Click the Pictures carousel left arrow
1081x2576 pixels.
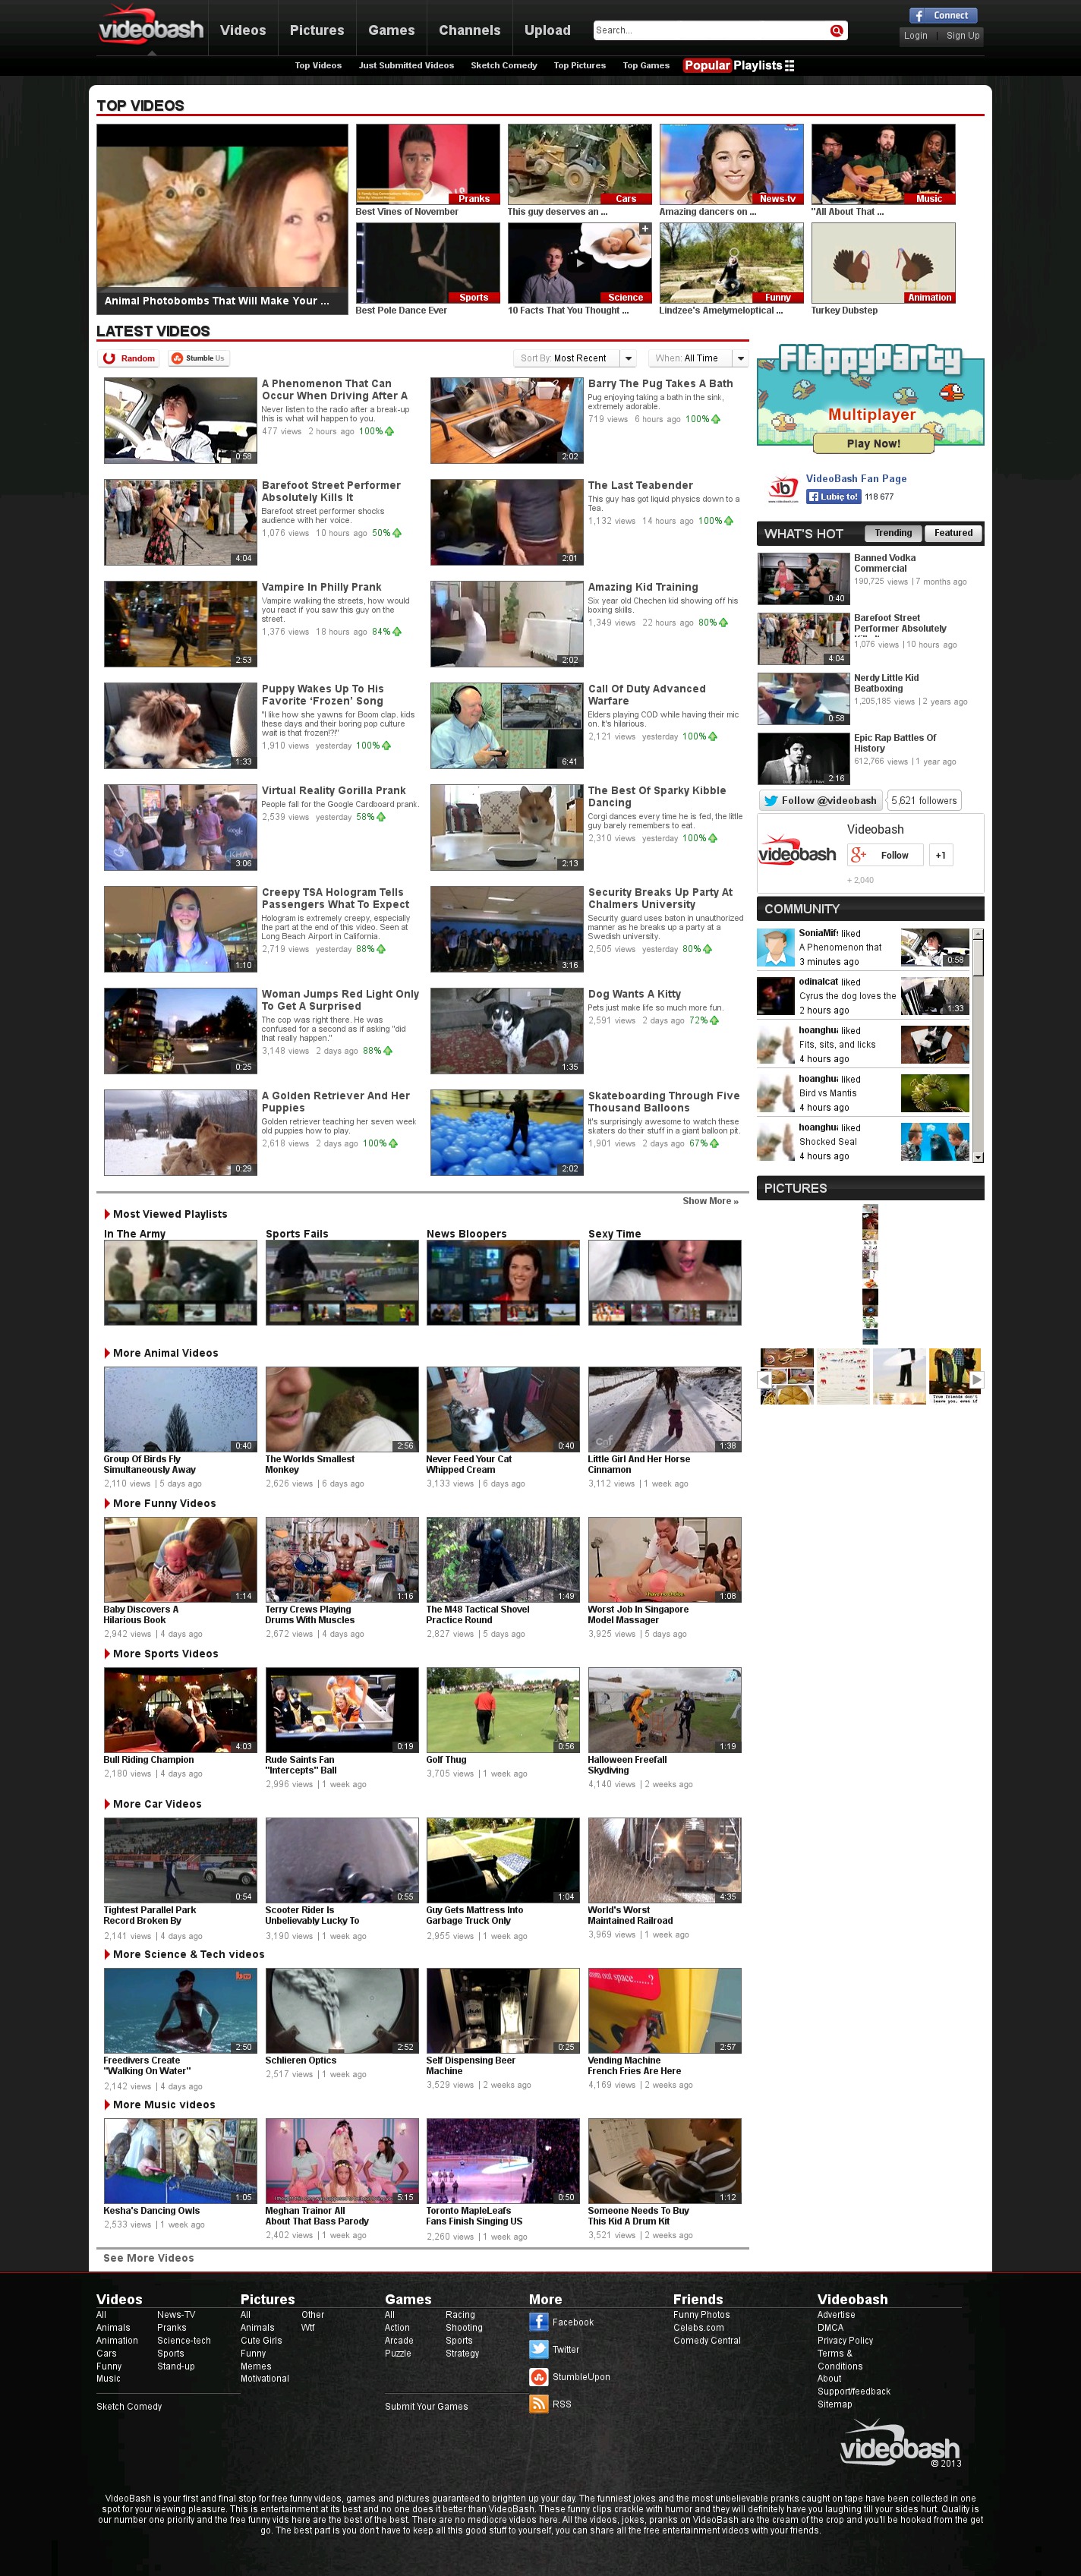(x=765, y=1379)
